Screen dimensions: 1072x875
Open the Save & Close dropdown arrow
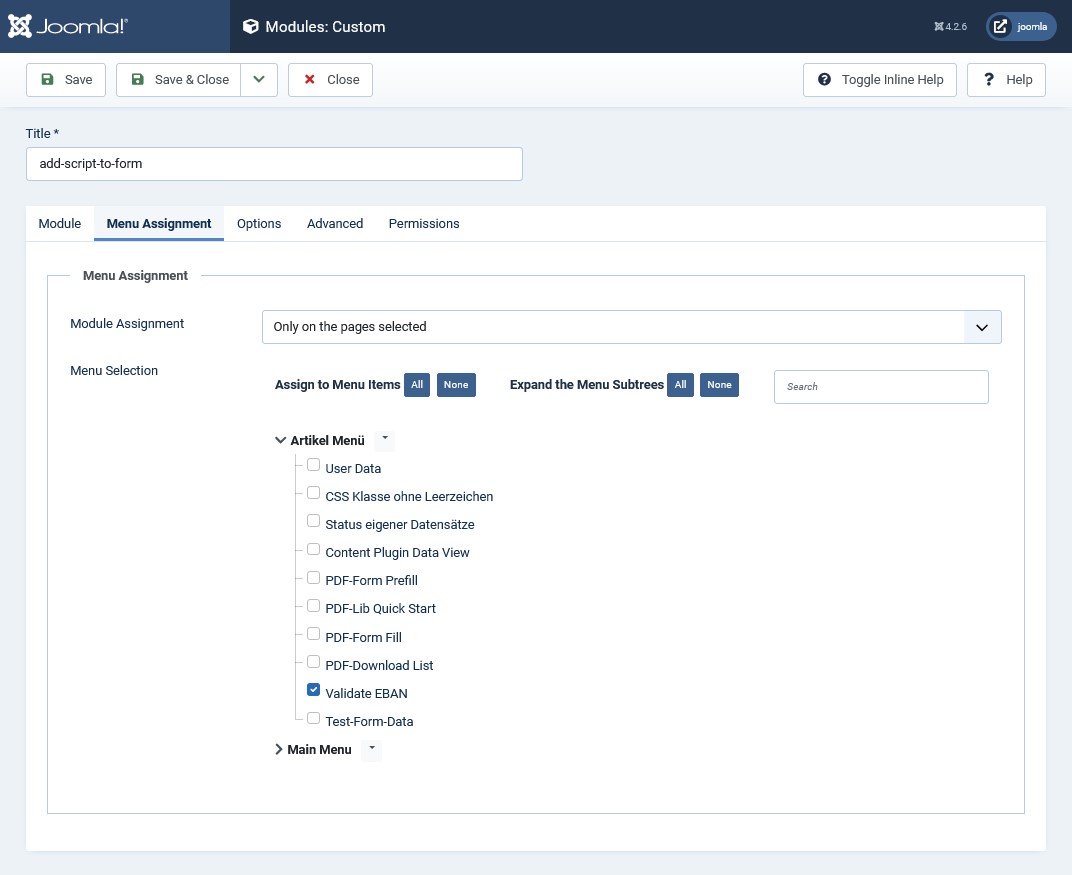coord(259,80)
